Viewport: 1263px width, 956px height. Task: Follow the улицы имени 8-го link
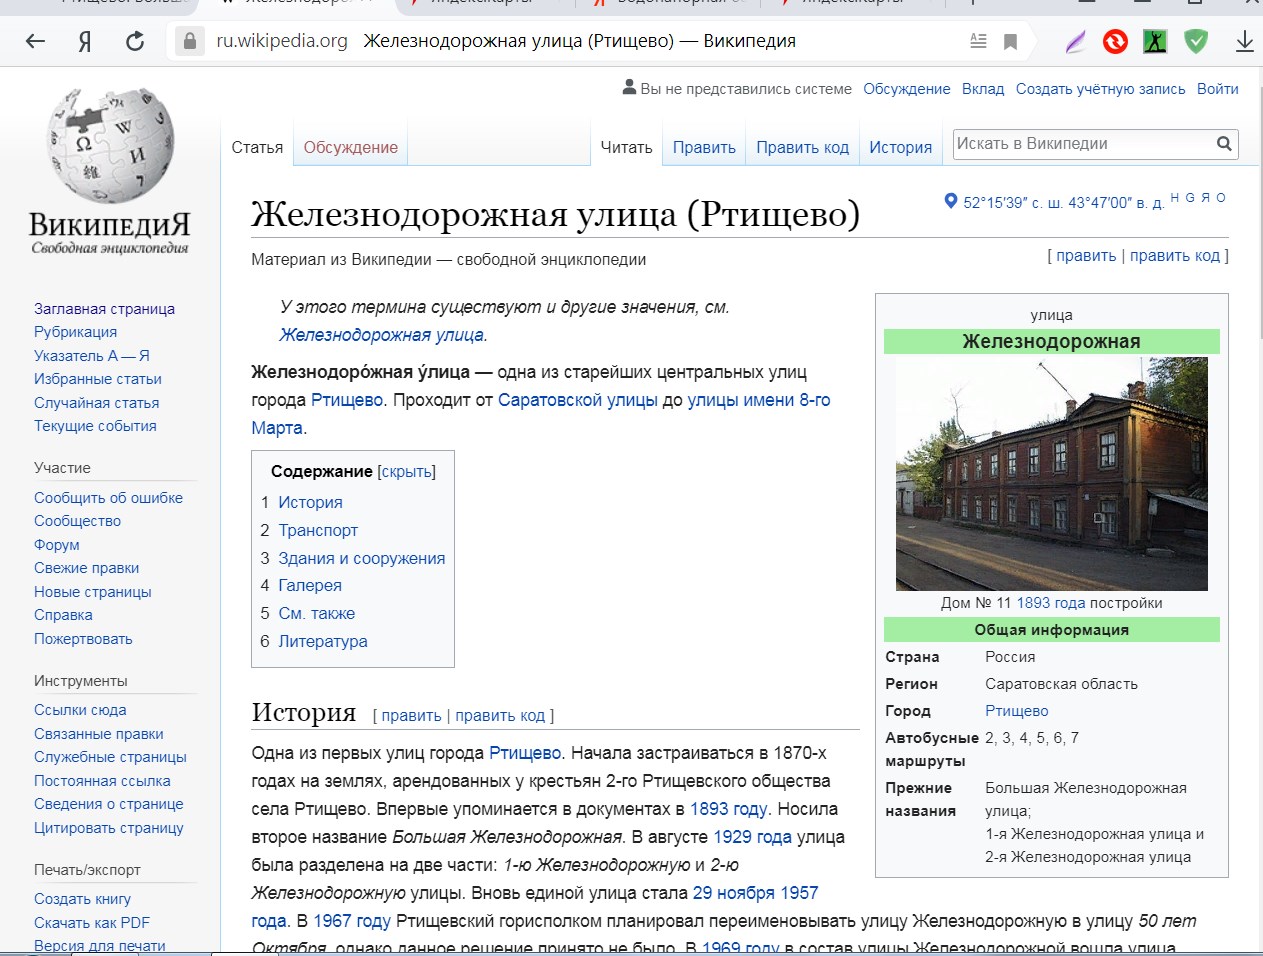pos(758,400)
